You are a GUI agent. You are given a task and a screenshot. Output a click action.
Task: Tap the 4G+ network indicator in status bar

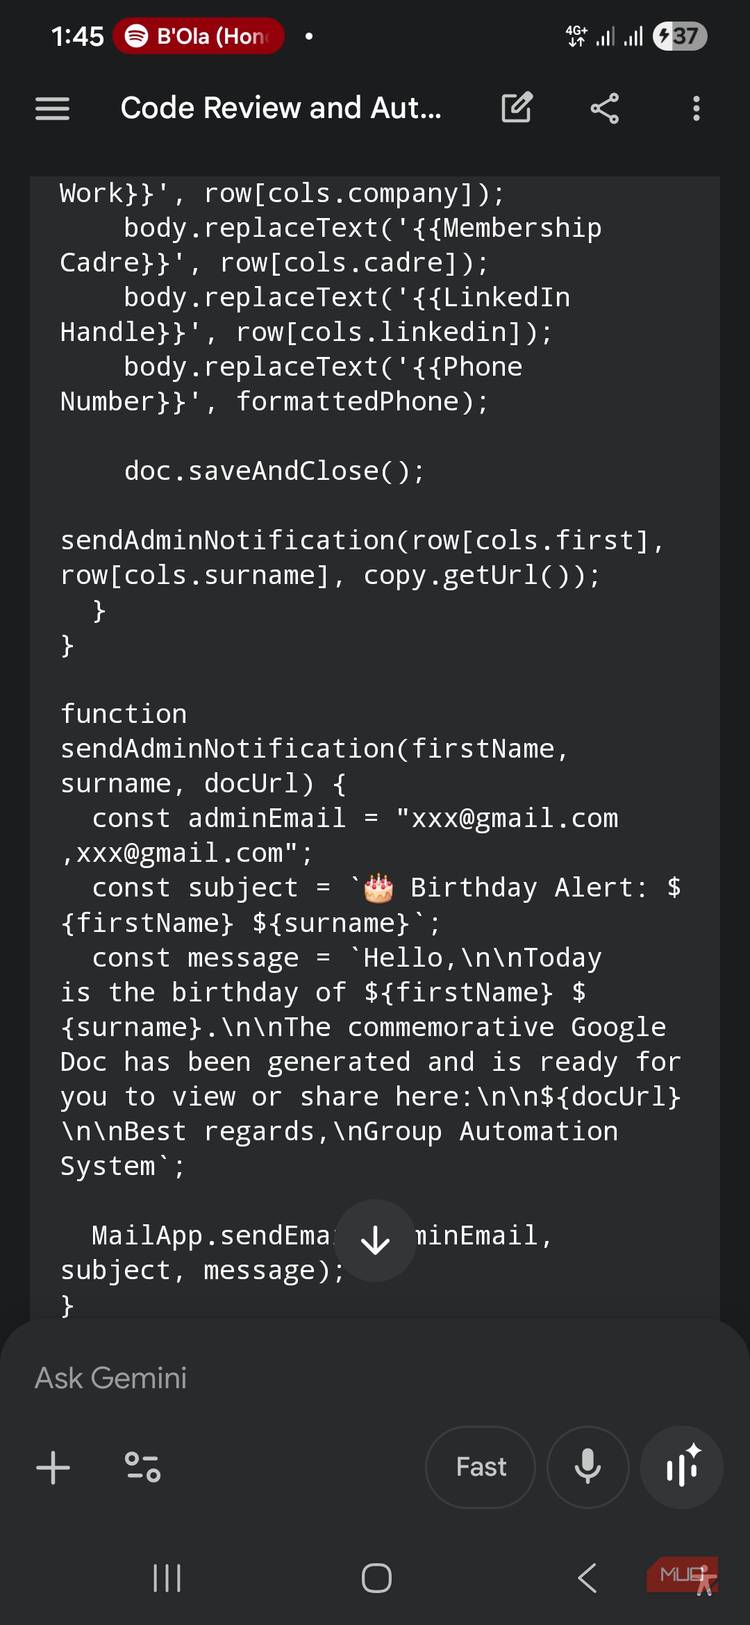tap(576, 36)
